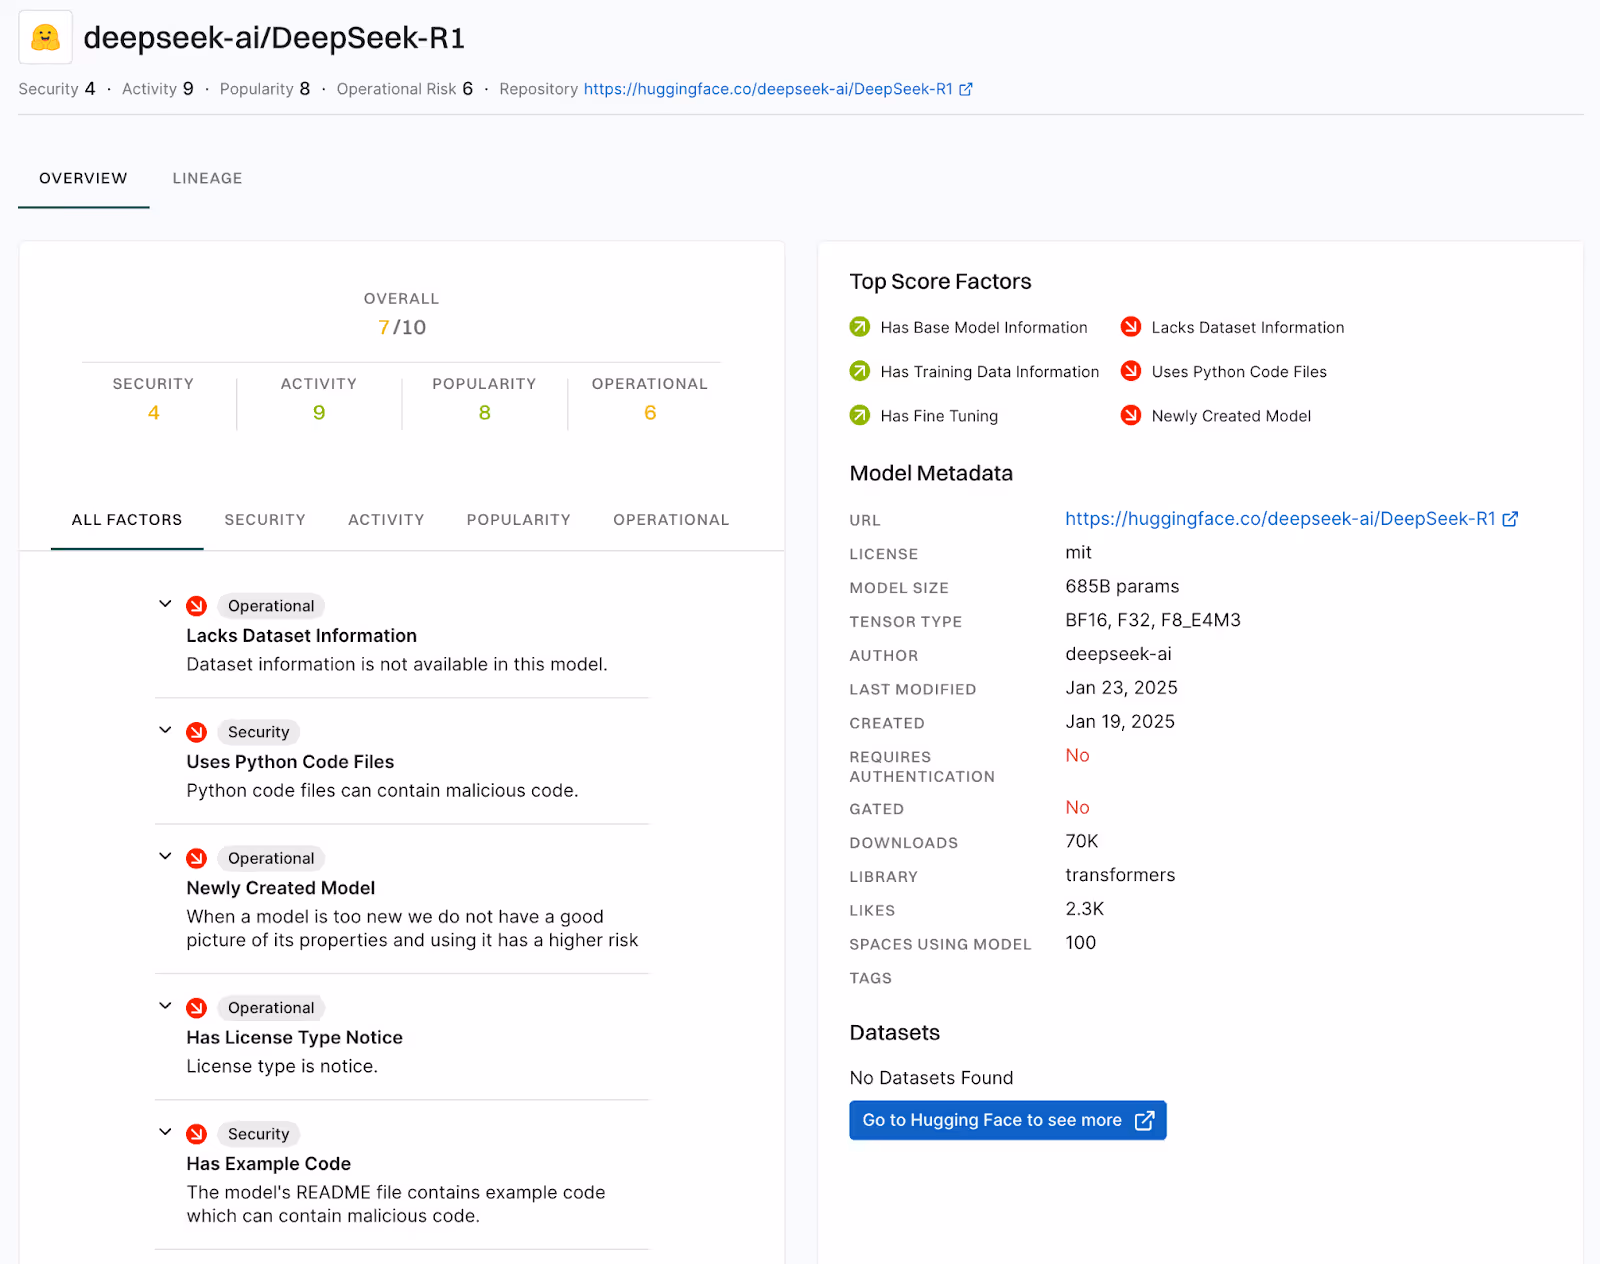Click green arrow icon for Has Fine Tuning

click(x=860, y=415)
